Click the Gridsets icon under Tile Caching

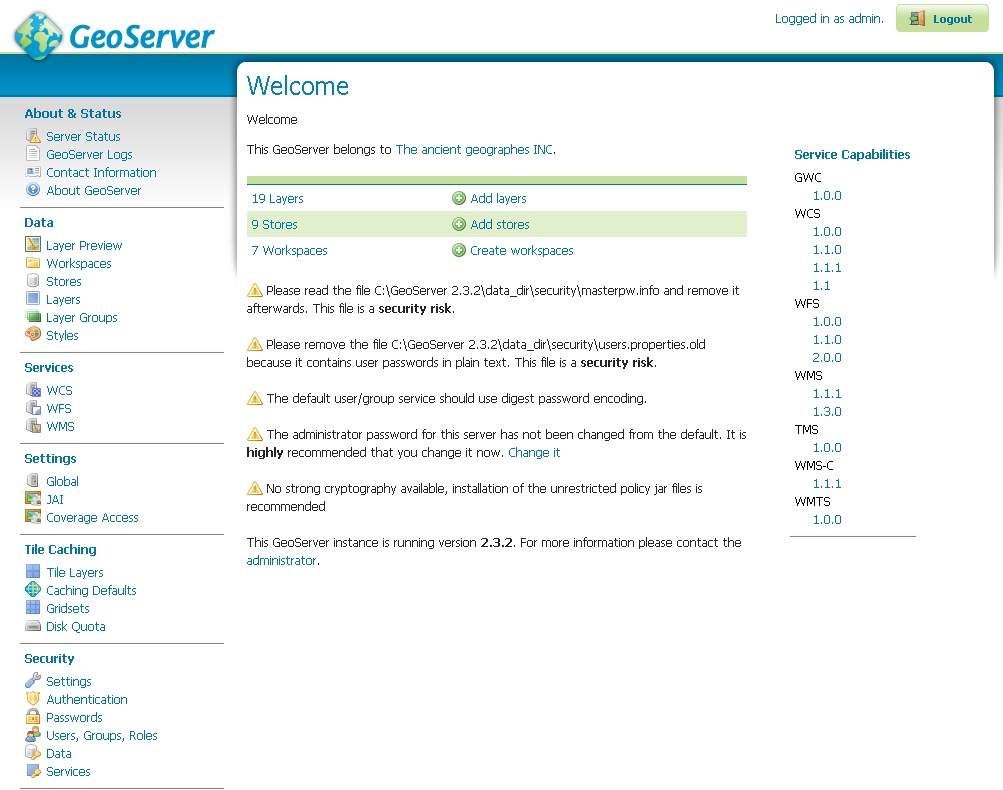(x=33, y=608)
